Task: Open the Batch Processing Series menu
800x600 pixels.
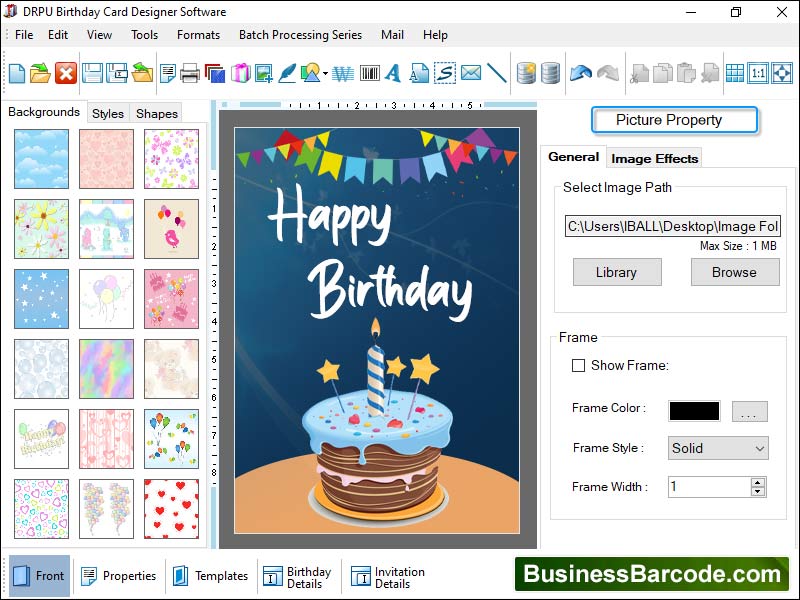Action: [x=300, y=34]
